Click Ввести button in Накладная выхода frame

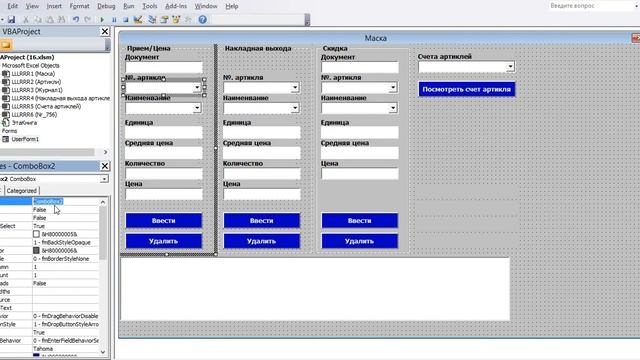(x=262, y=220)
